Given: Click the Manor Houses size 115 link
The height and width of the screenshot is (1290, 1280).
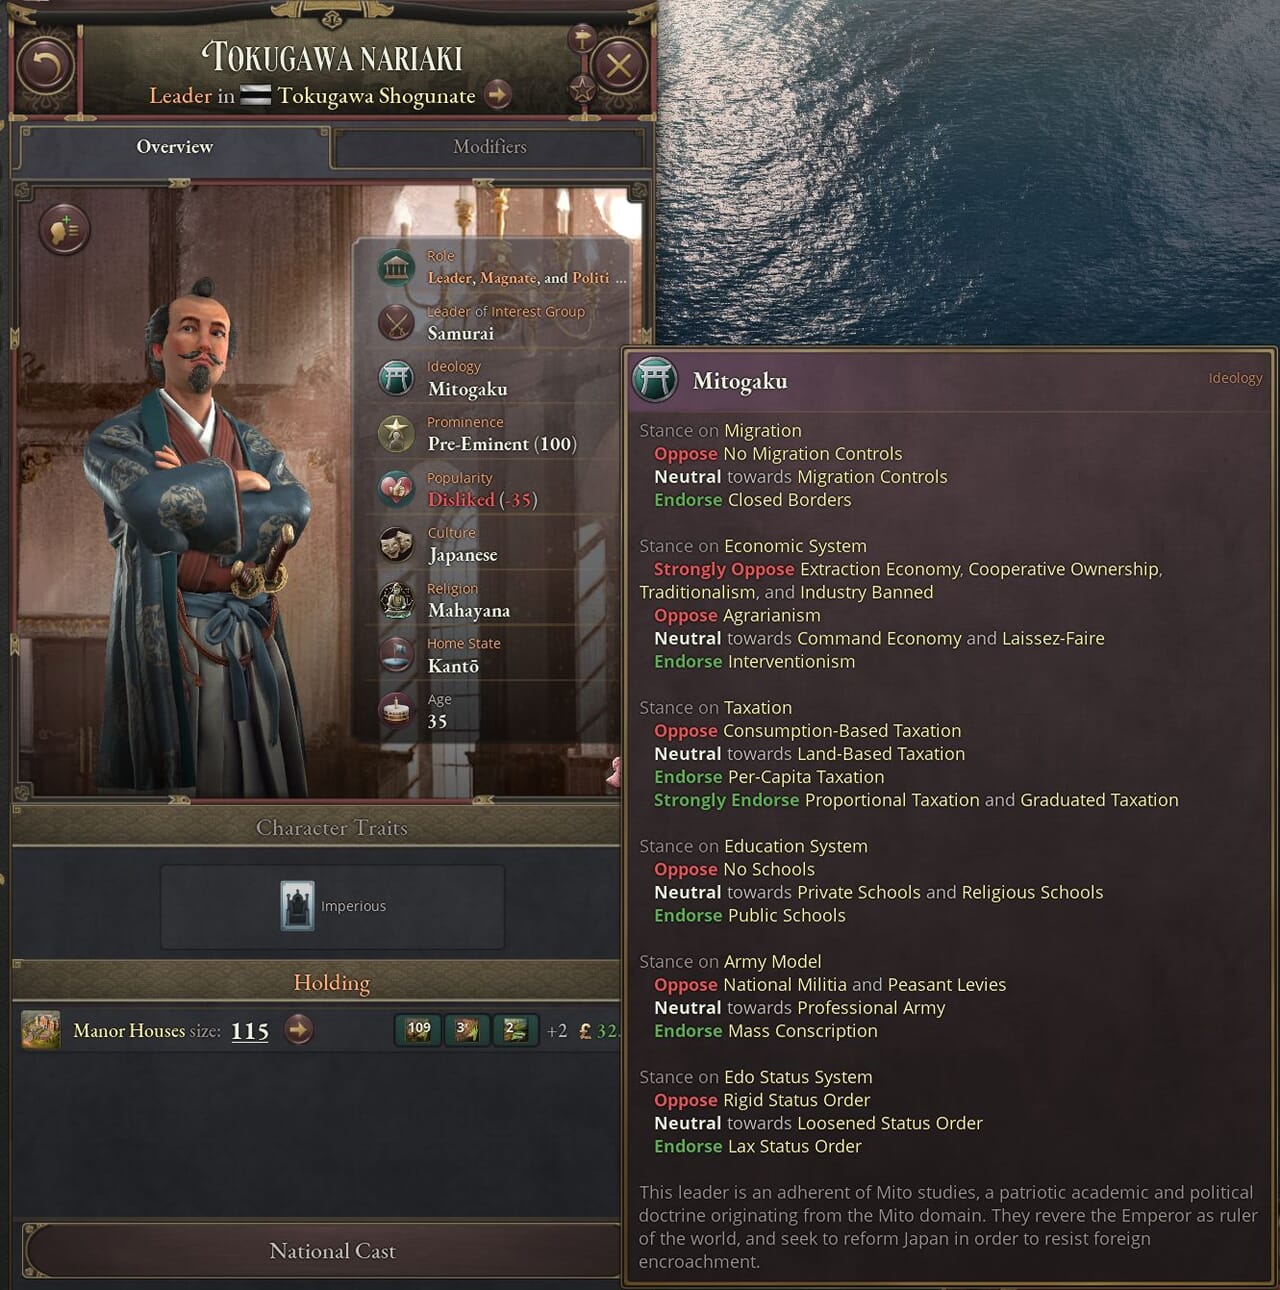Looking at the screenshot, I should coord(250,1031).
